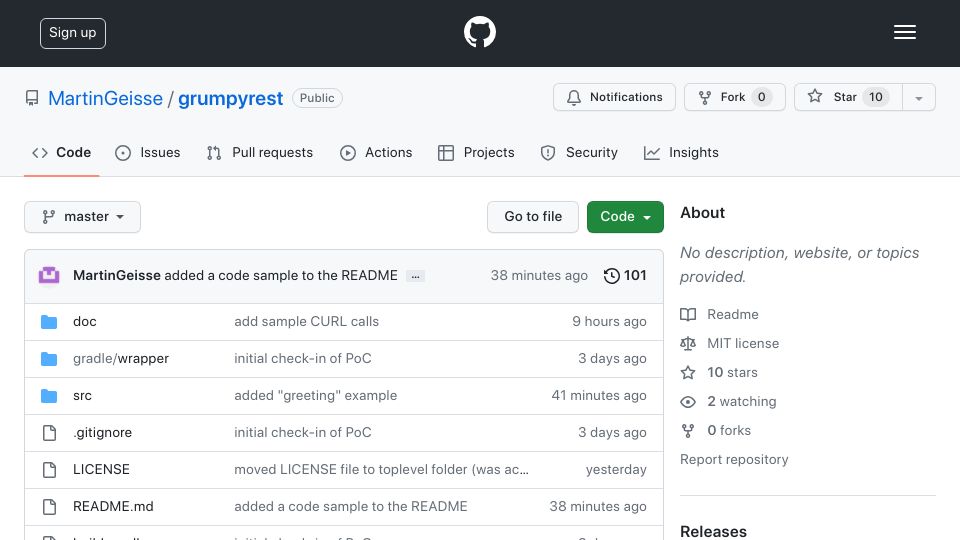Open the LICENSE file
The image size is (960, 540).
click(x=101, y=470)
